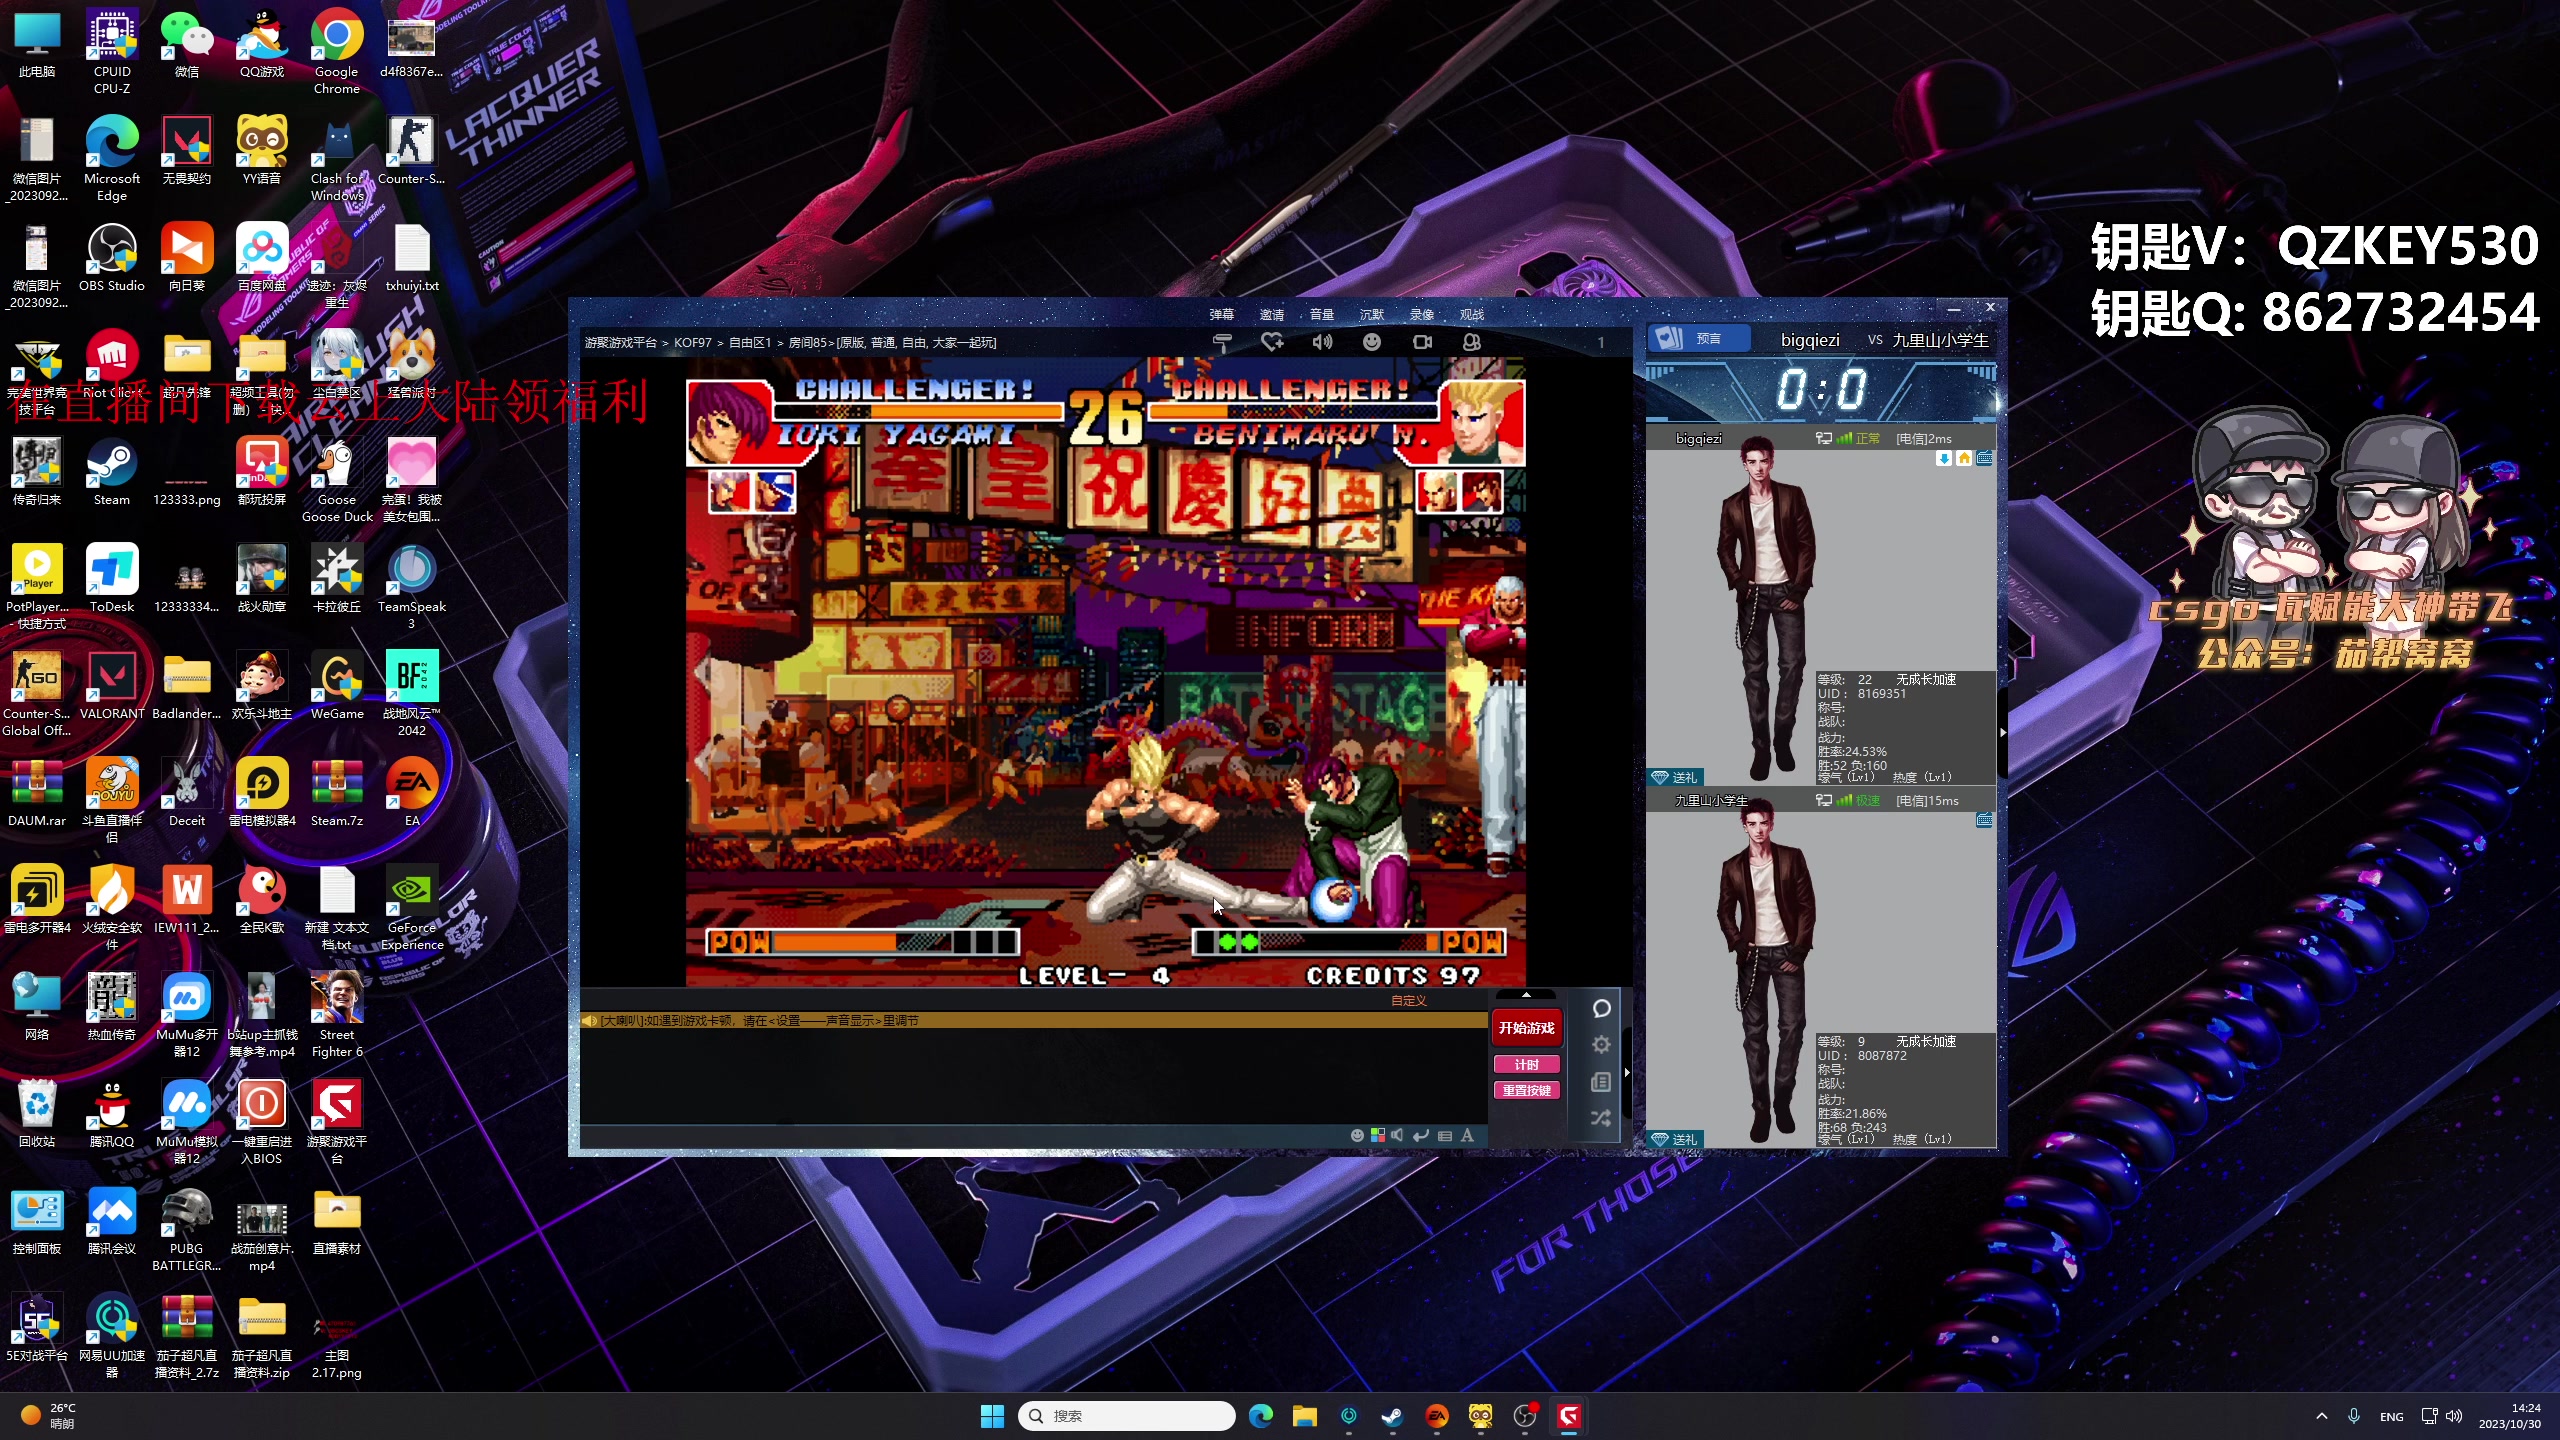Click 送礼 under 九里山小学生 avatar

point(1674,1139)
